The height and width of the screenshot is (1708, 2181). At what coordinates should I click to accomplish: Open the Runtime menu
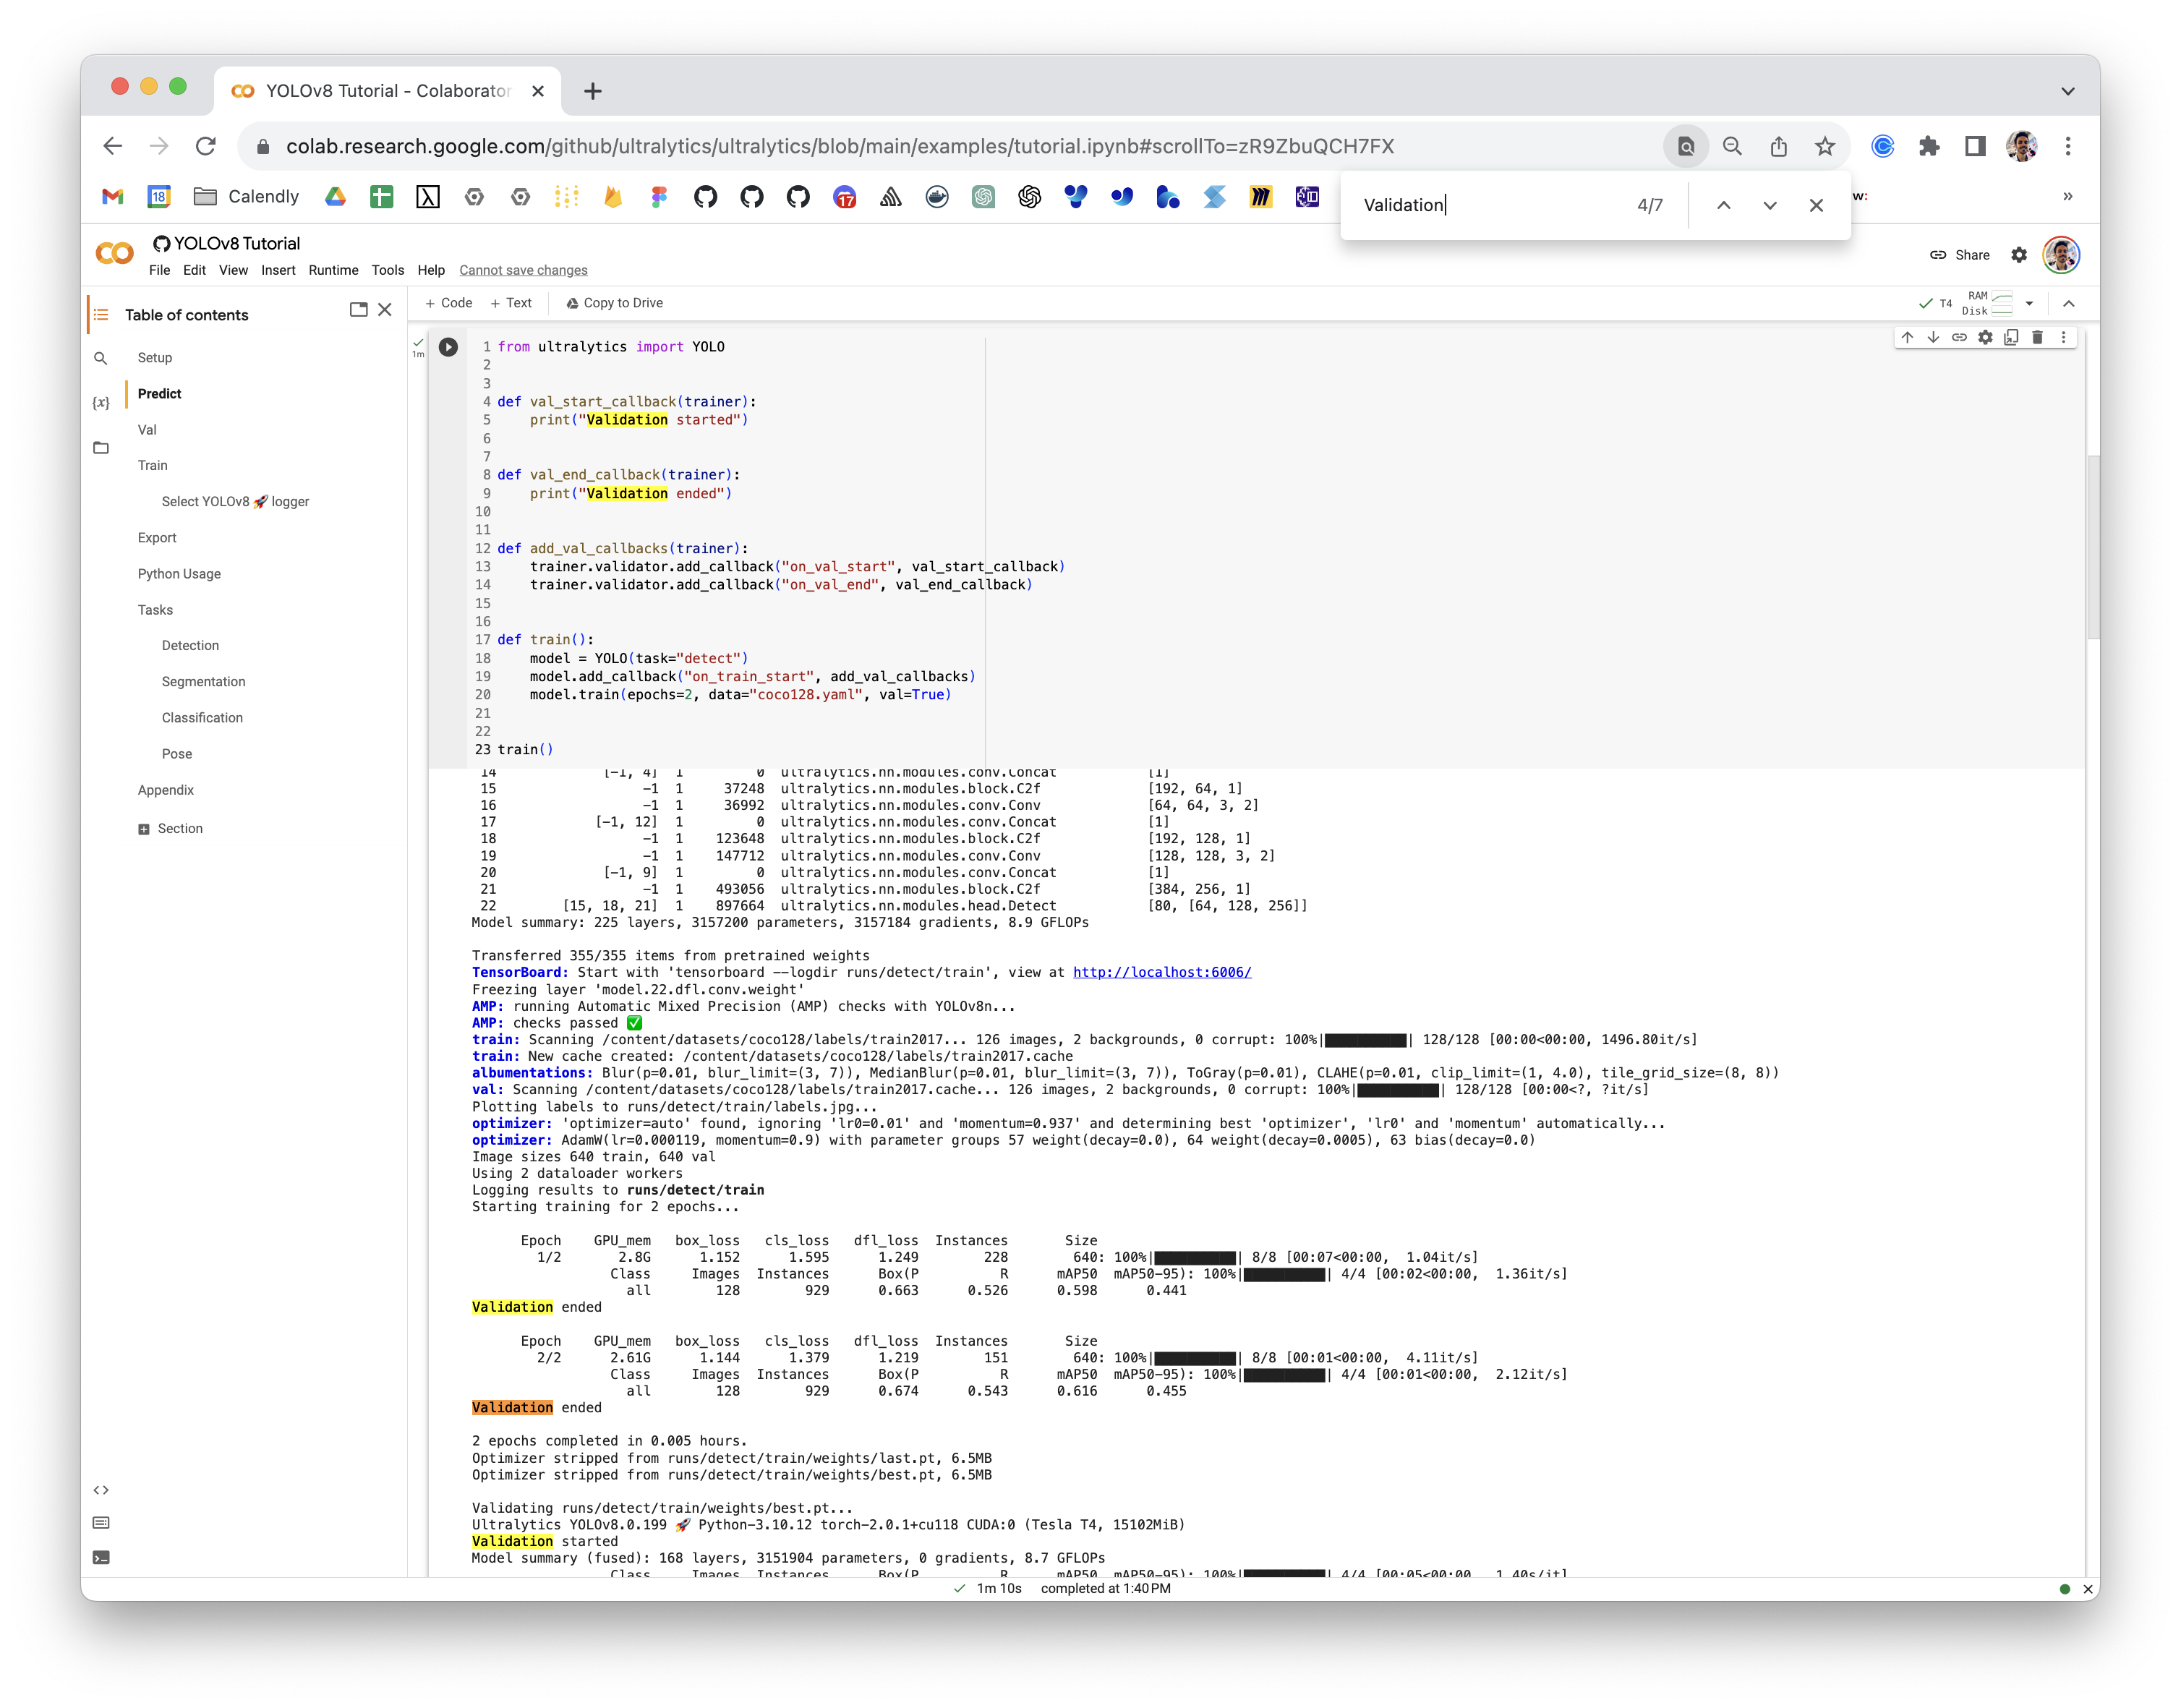pyautogui.click(x=333, y=270)
